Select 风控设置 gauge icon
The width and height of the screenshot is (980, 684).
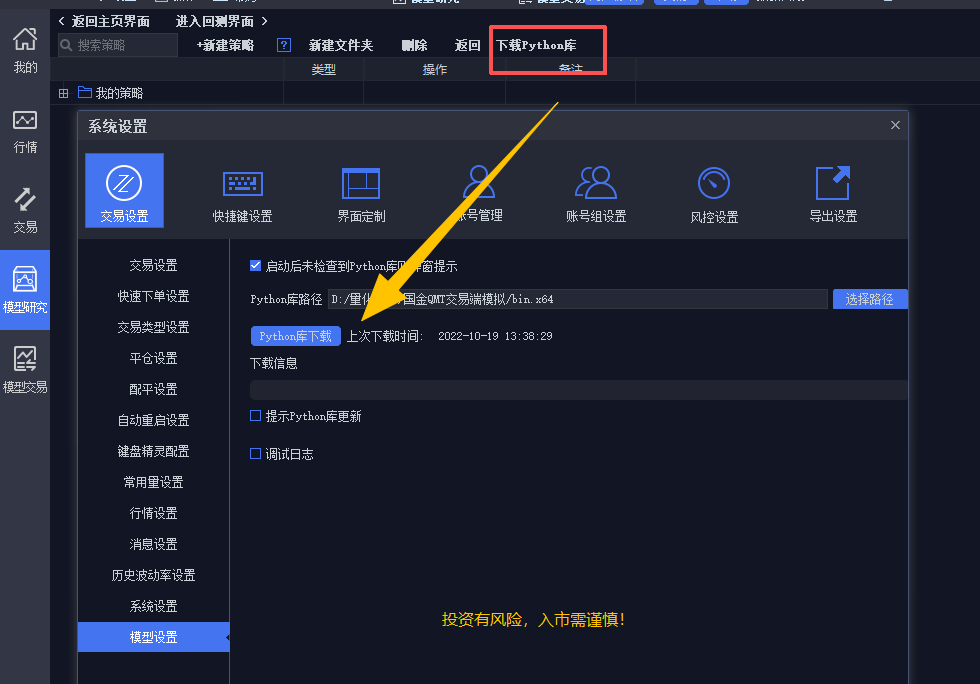click(713, 184)
